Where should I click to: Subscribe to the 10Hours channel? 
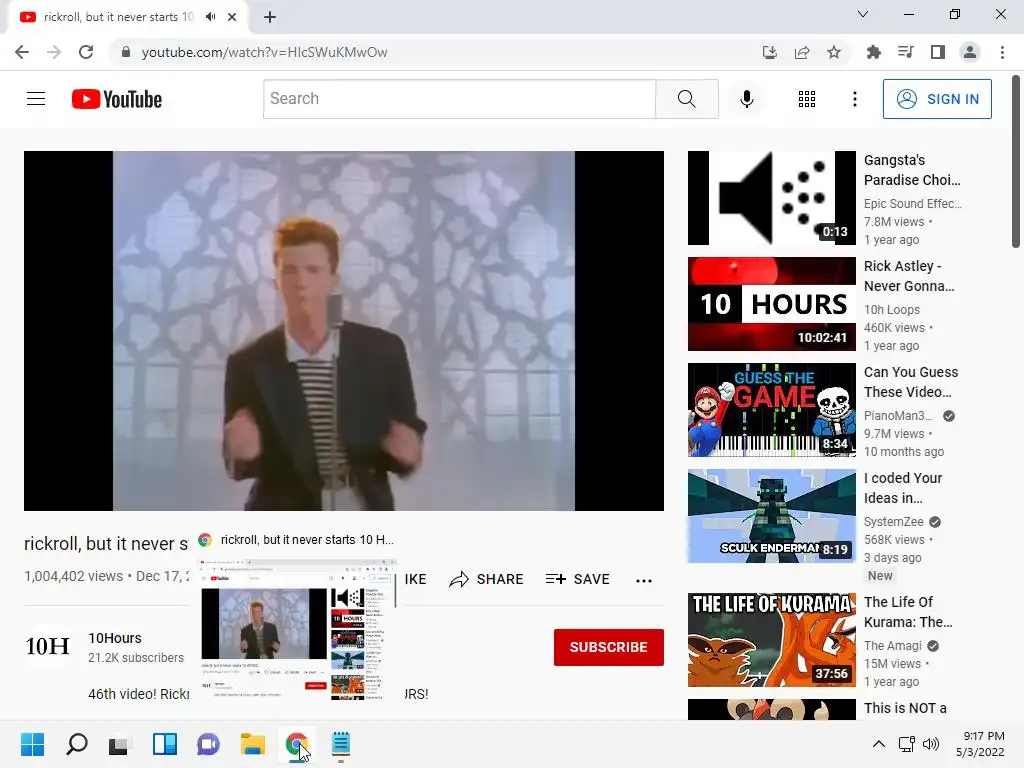[x=609, y=647]
